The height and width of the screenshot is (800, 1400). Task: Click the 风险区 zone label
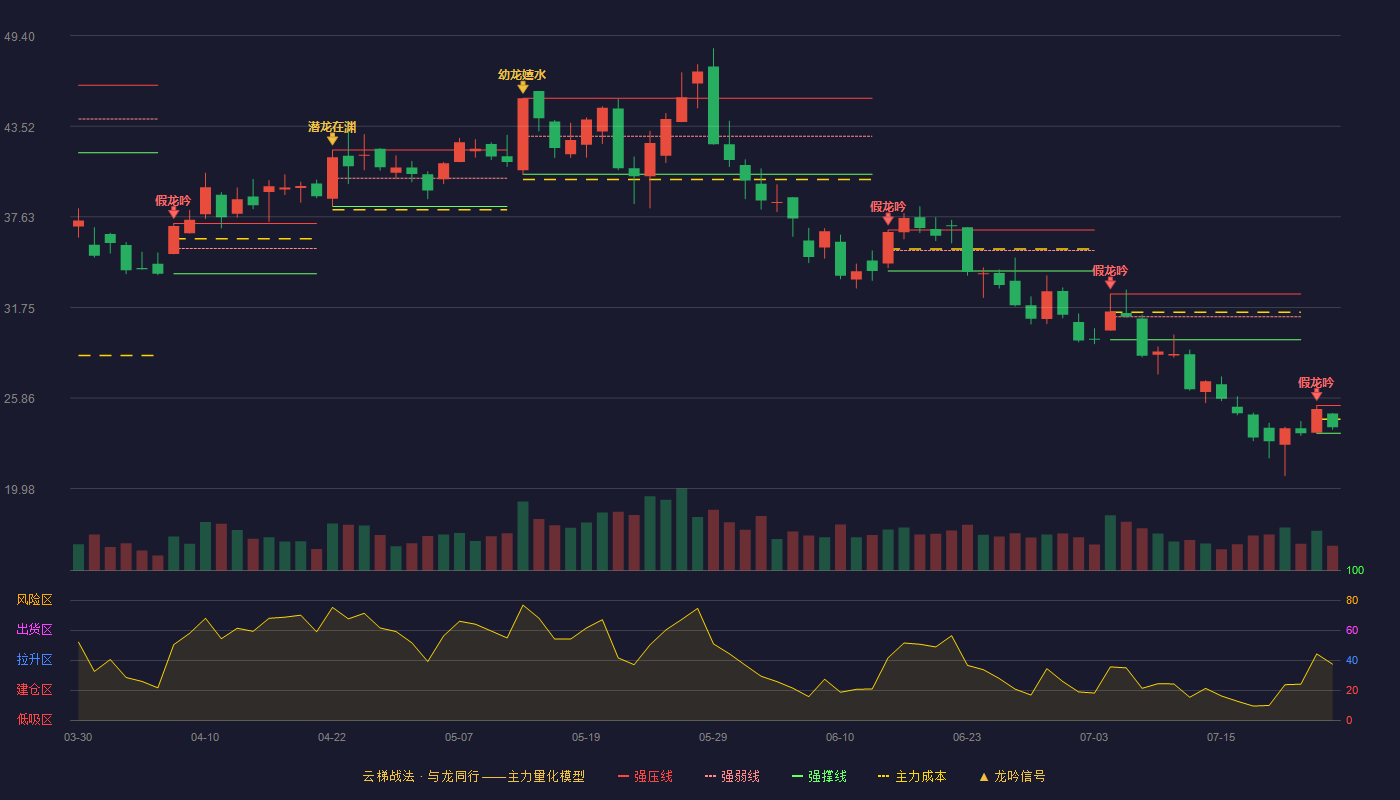pyautogui.click(x=34, y=600)
